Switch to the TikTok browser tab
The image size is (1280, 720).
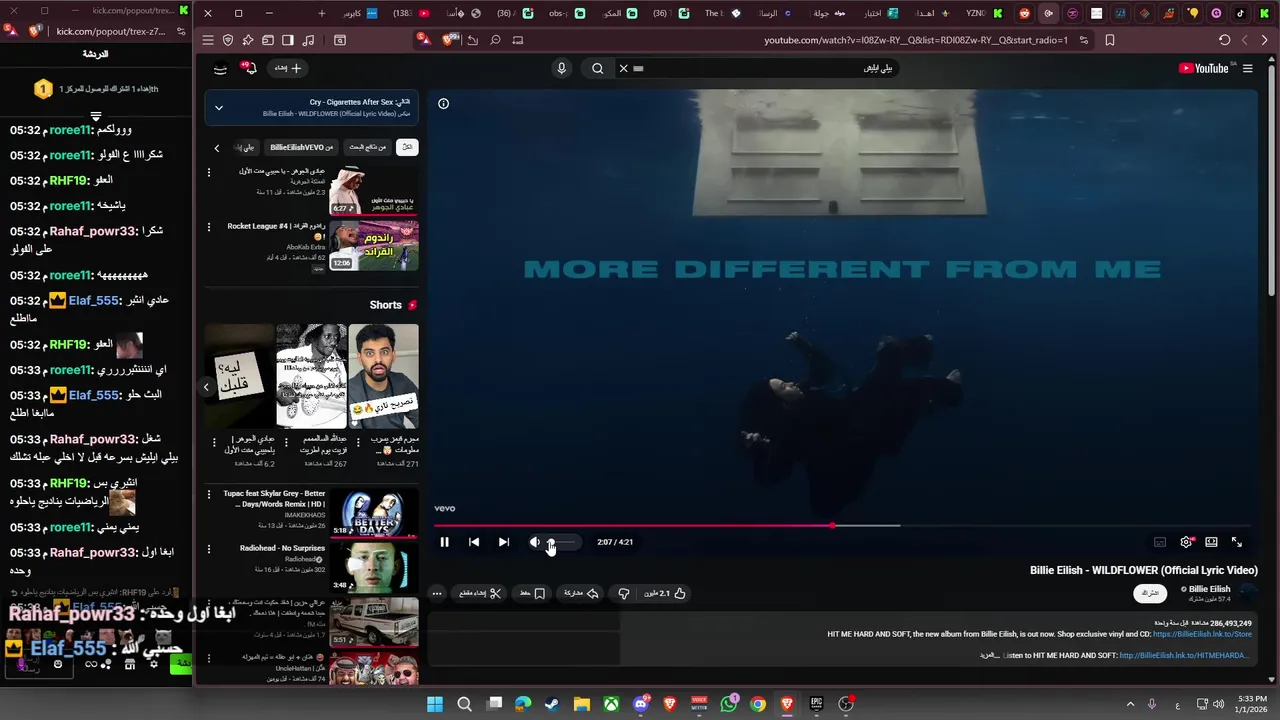point(1240,13)
